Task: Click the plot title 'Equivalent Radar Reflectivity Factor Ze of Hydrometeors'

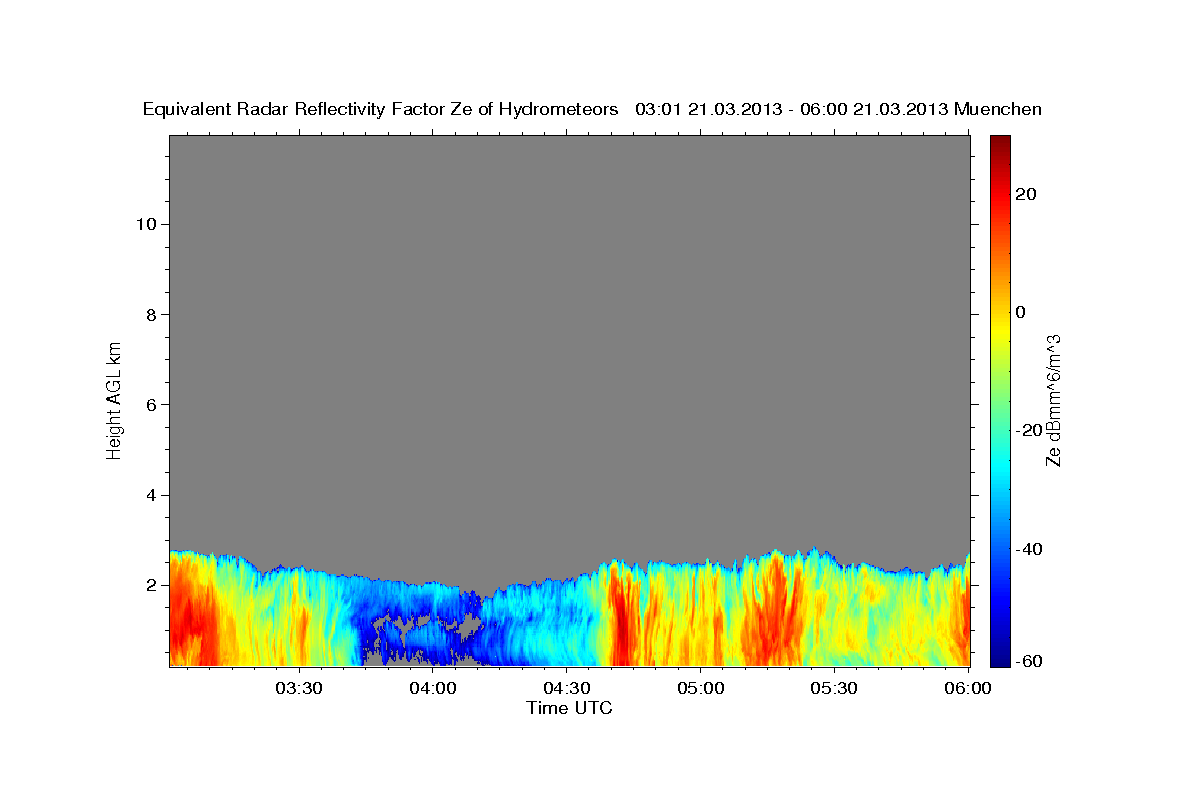Action: tap(381, 110)
